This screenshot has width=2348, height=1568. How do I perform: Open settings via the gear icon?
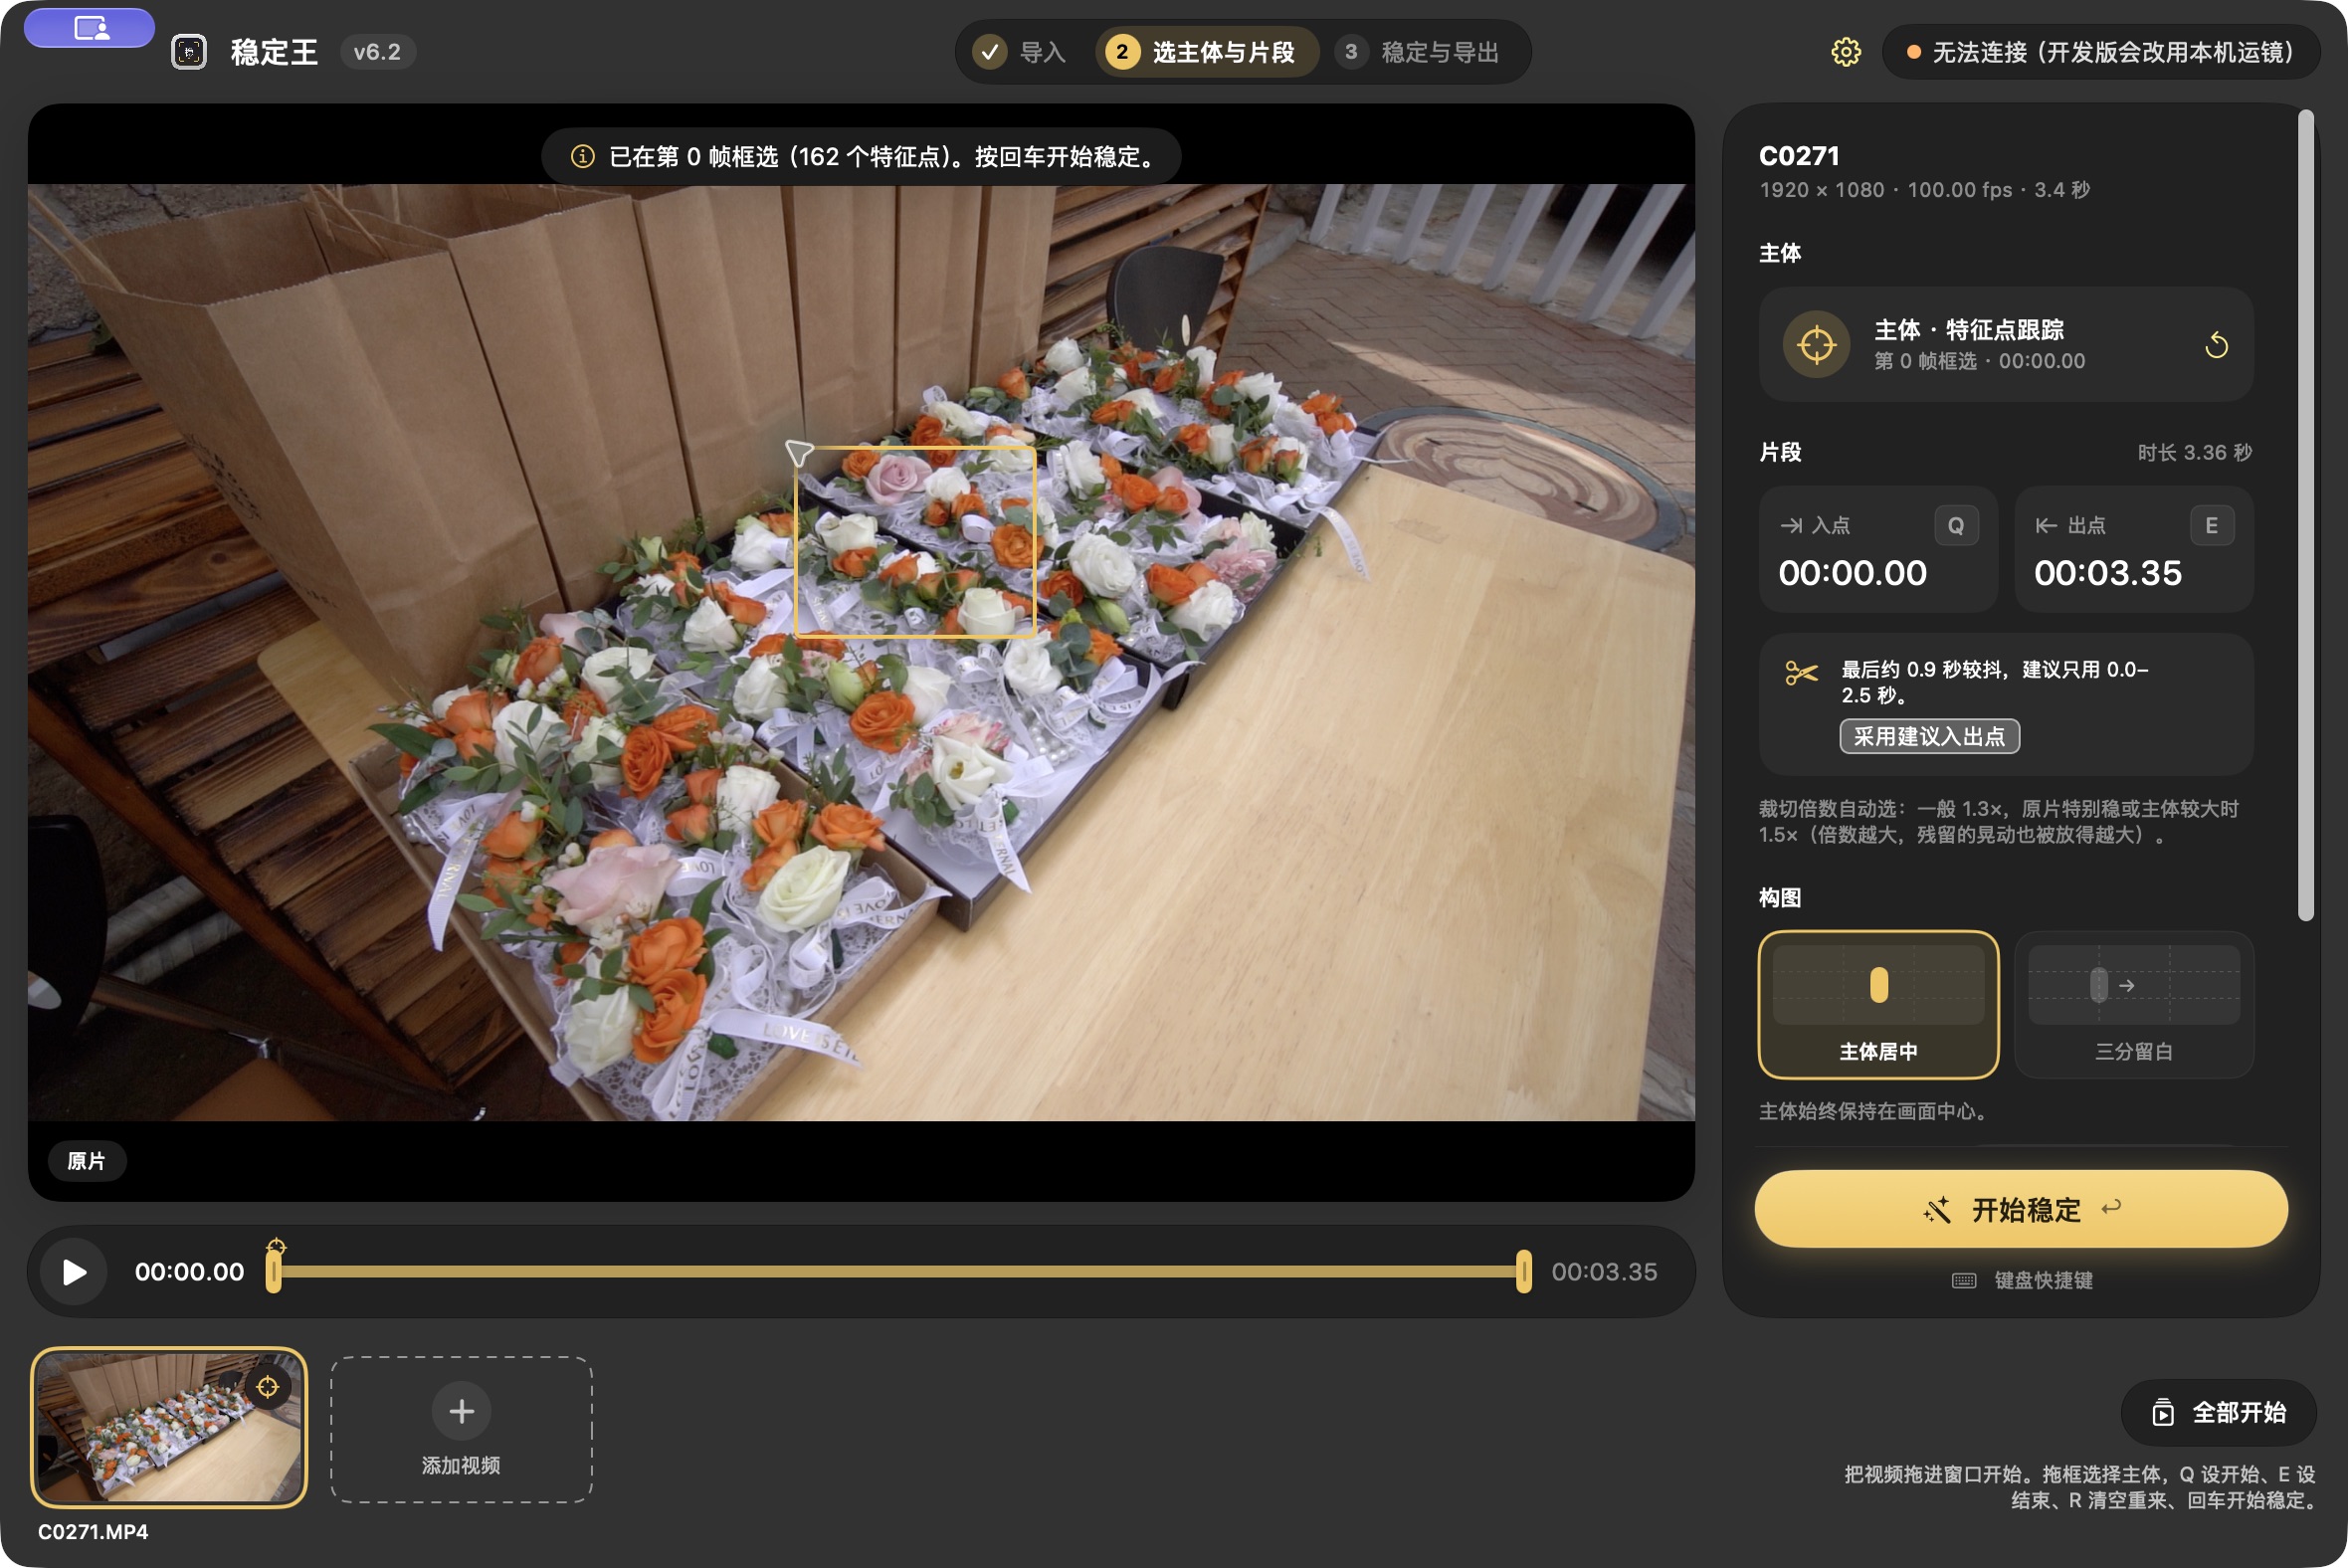(1845, 52)
